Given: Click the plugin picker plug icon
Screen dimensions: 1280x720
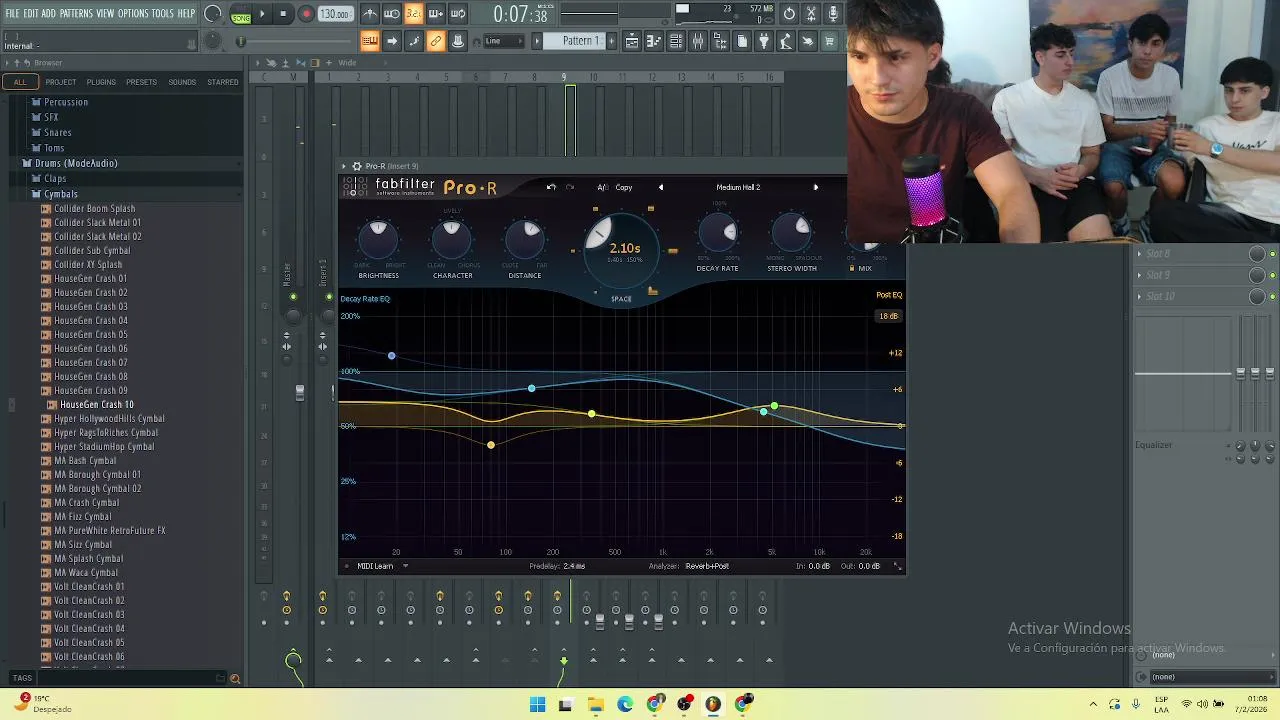Looking at the screenshot, I should 764,41.
